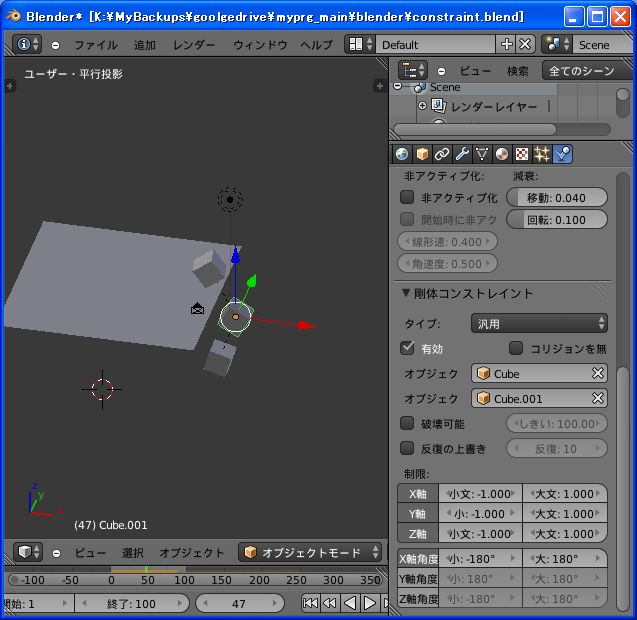Open the Constraints chain-link tab
Viewport: 637px width, 620px height.
pos(442,154)
